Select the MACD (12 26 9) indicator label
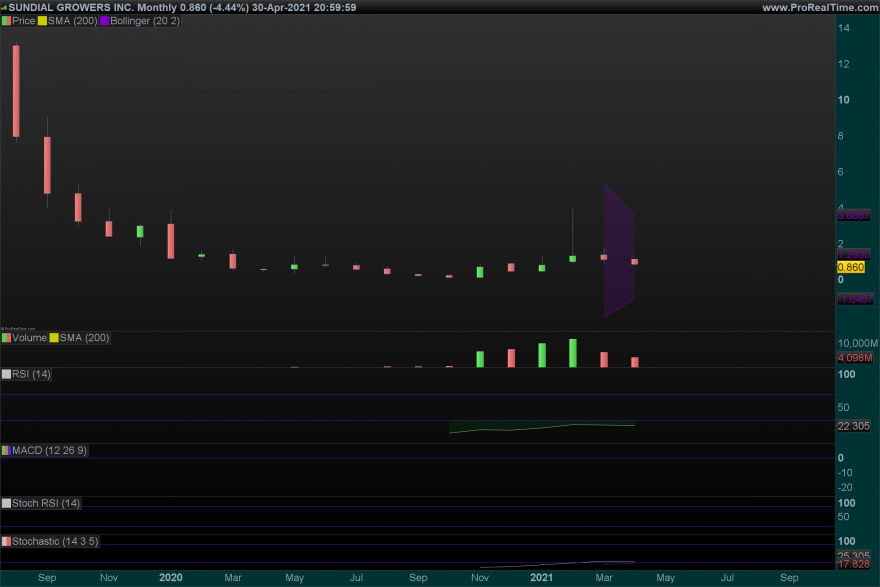 [x=49, y=450]
